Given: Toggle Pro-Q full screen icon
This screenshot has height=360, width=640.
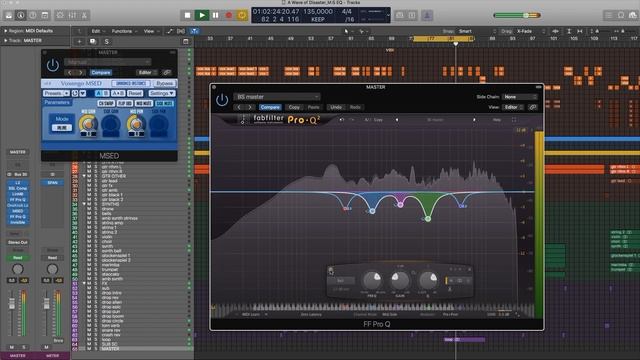Looking at the screenshot, I should [514, 120].
